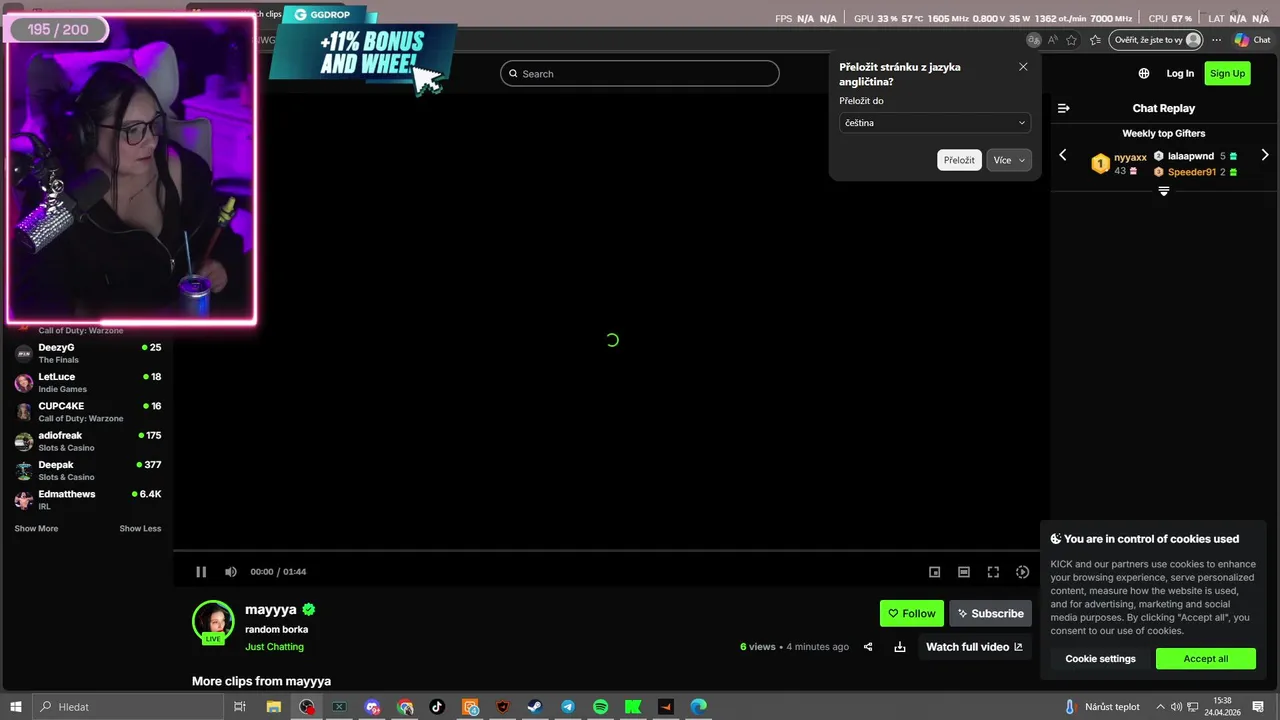1280x720 pixels.
Task: Open the Windows Start menu
Action: (16, 707)
